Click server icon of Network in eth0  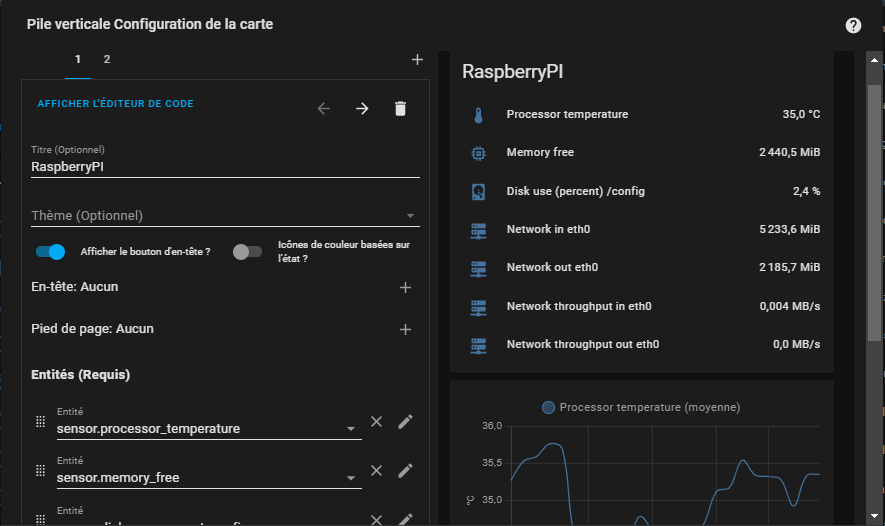pos(478,230)
